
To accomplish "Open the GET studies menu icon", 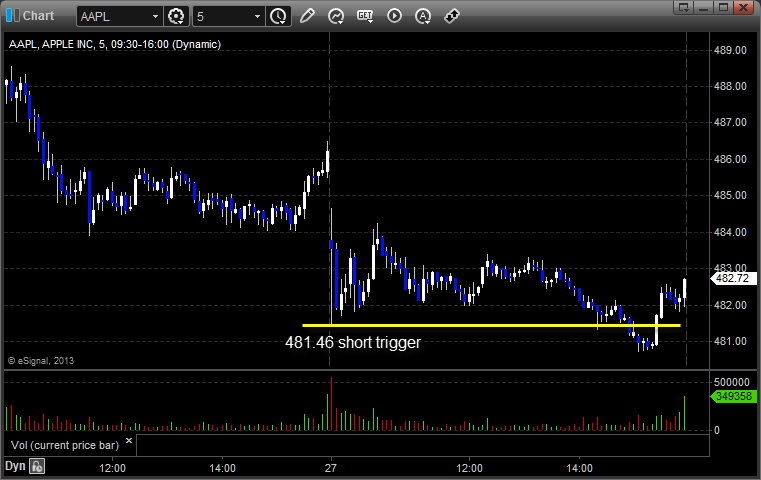I will [365, 16].
